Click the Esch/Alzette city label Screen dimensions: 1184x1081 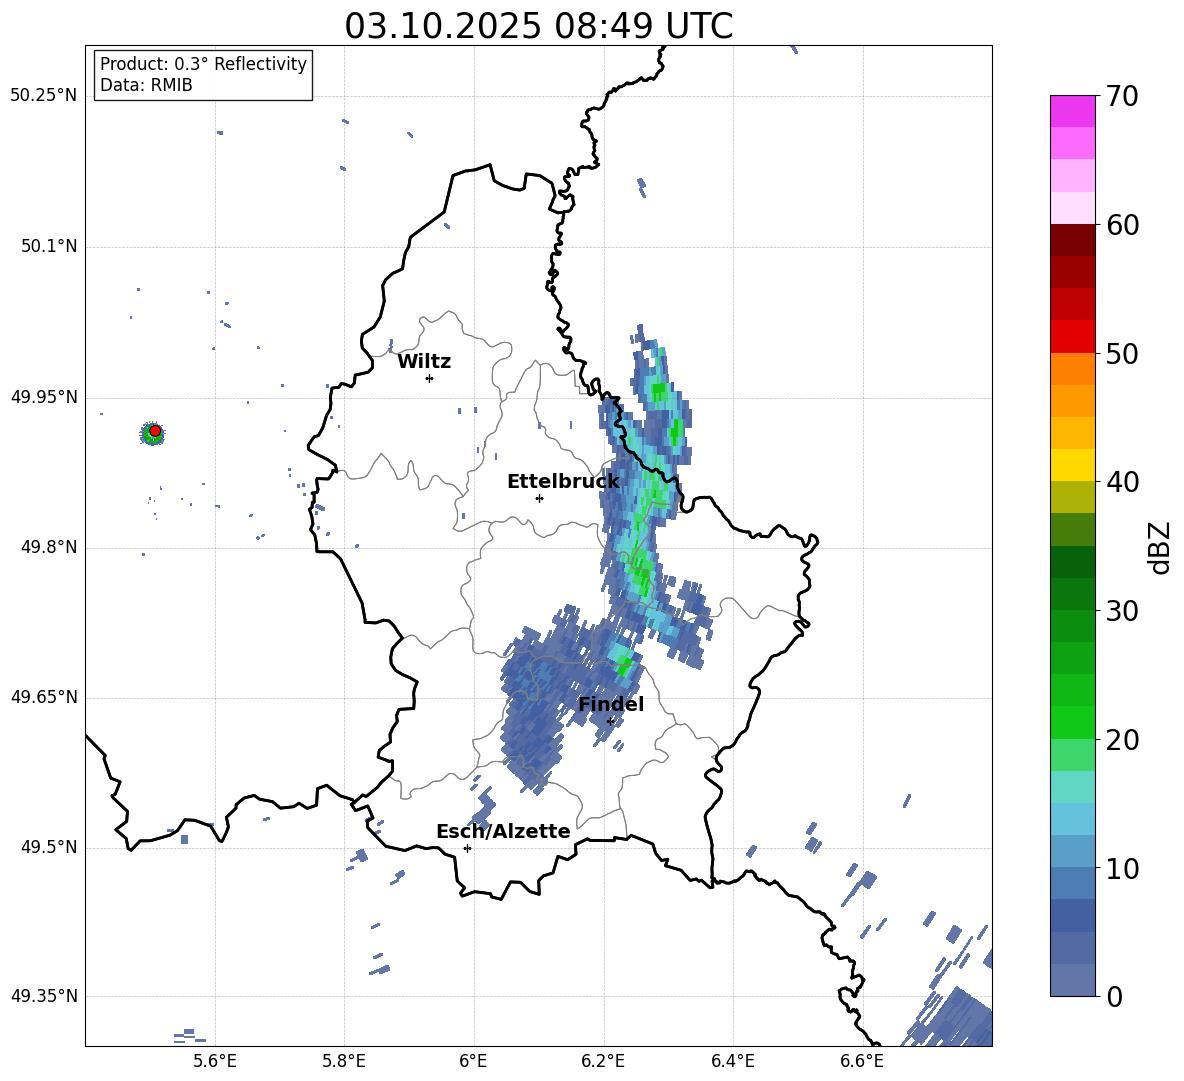[x=503, y=831]
